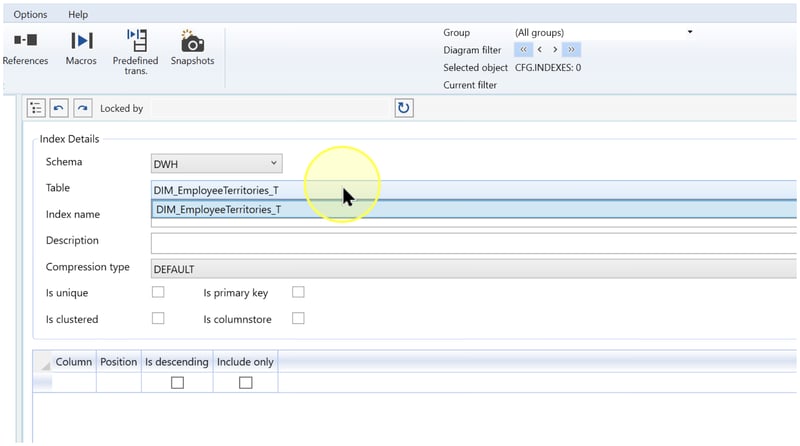Enable the Is unique checkbox

(158, 292)
